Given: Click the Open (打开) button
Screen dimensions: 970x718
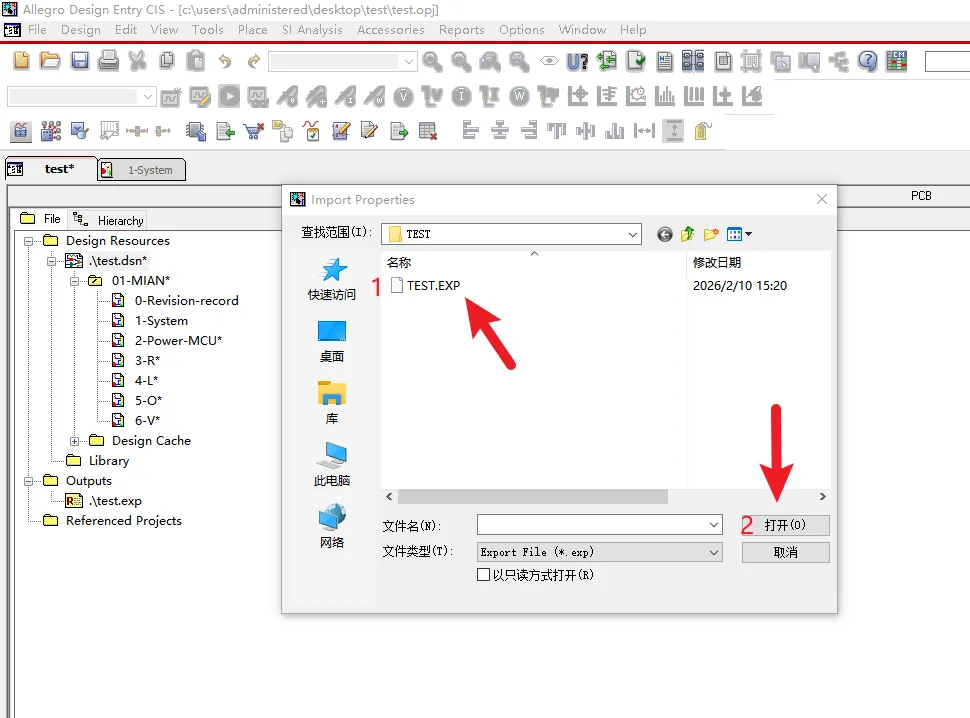Looking at the screenshot, I should pos(785,525).
